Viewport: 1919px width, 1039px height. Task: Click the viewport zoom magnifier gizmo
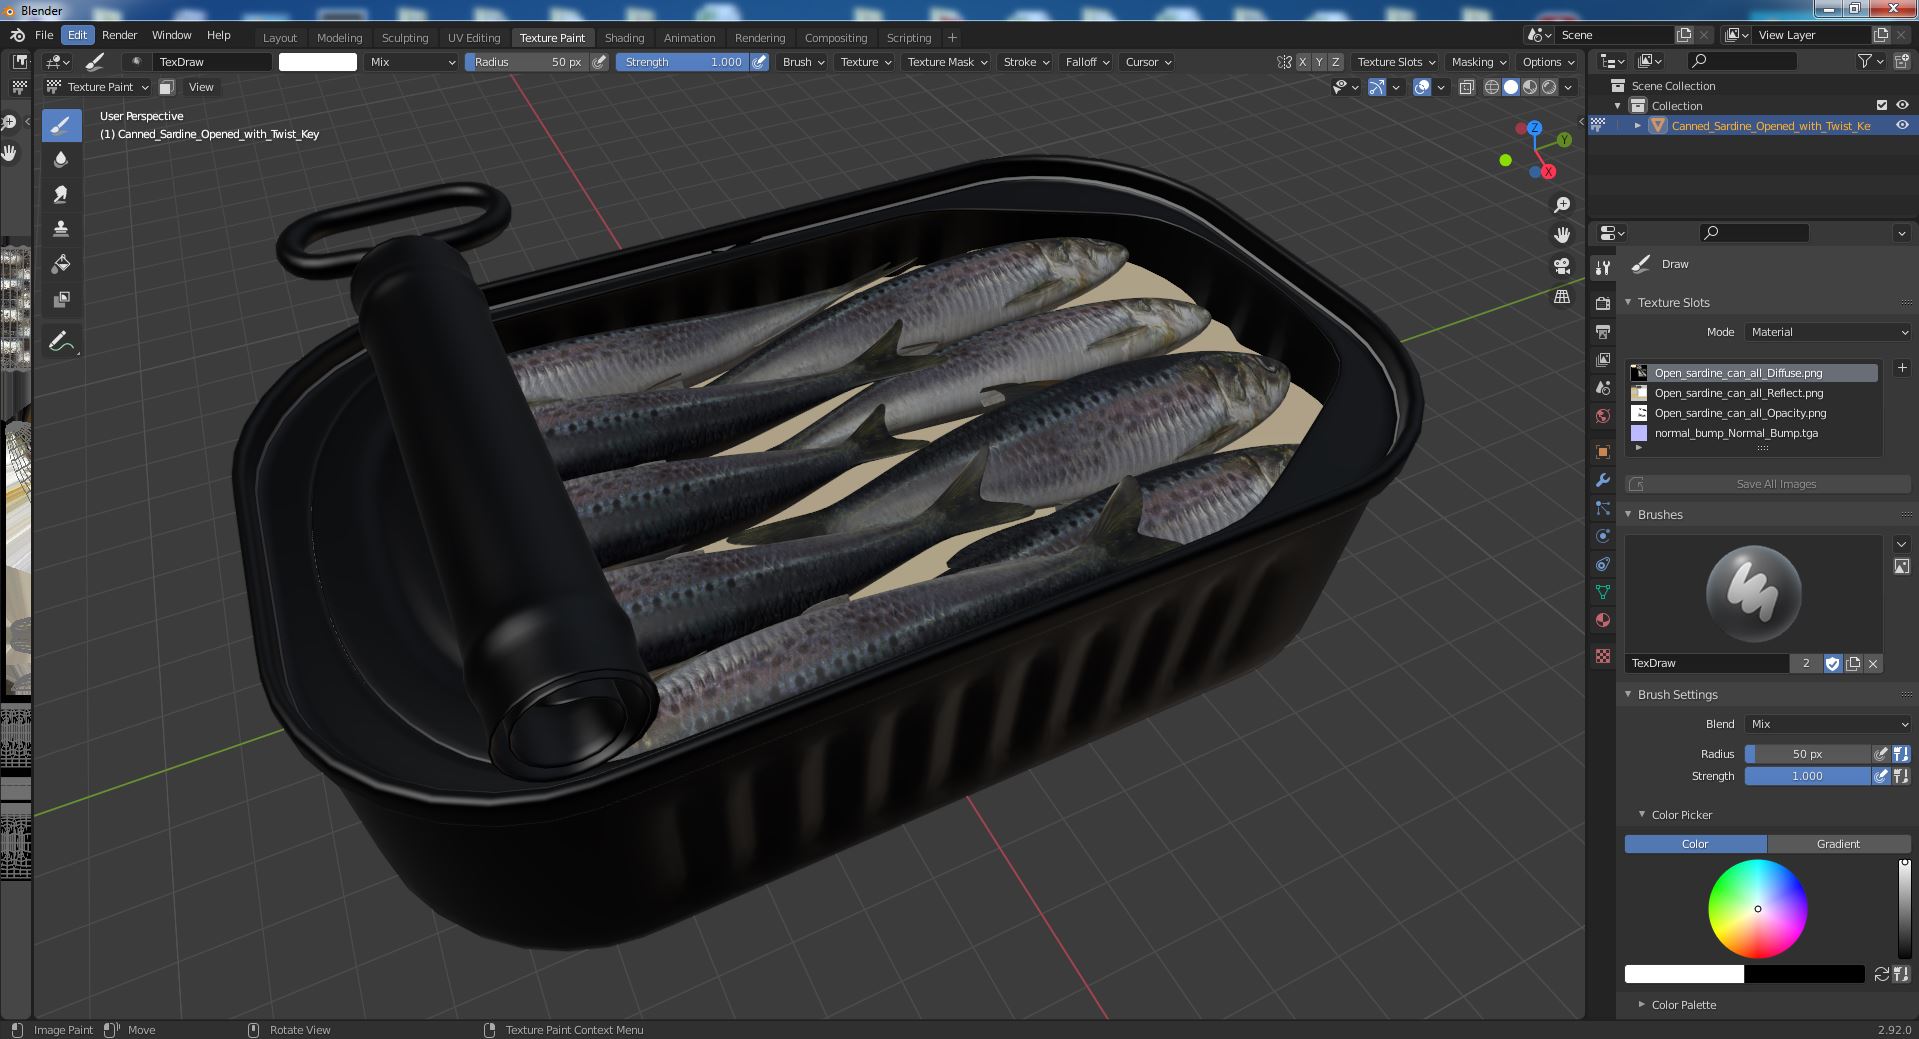coord(1562,205)
